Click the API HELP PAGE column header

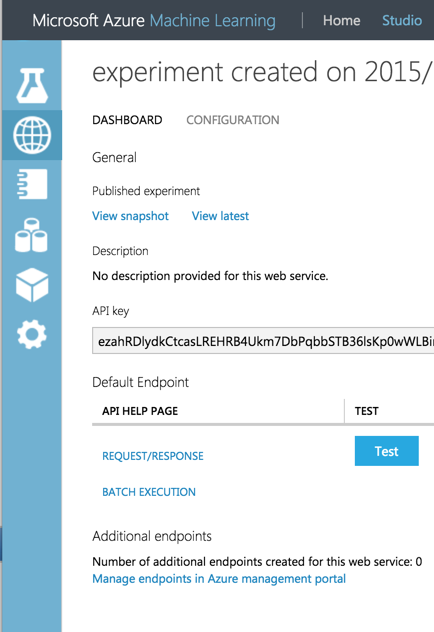pos(140,411)
